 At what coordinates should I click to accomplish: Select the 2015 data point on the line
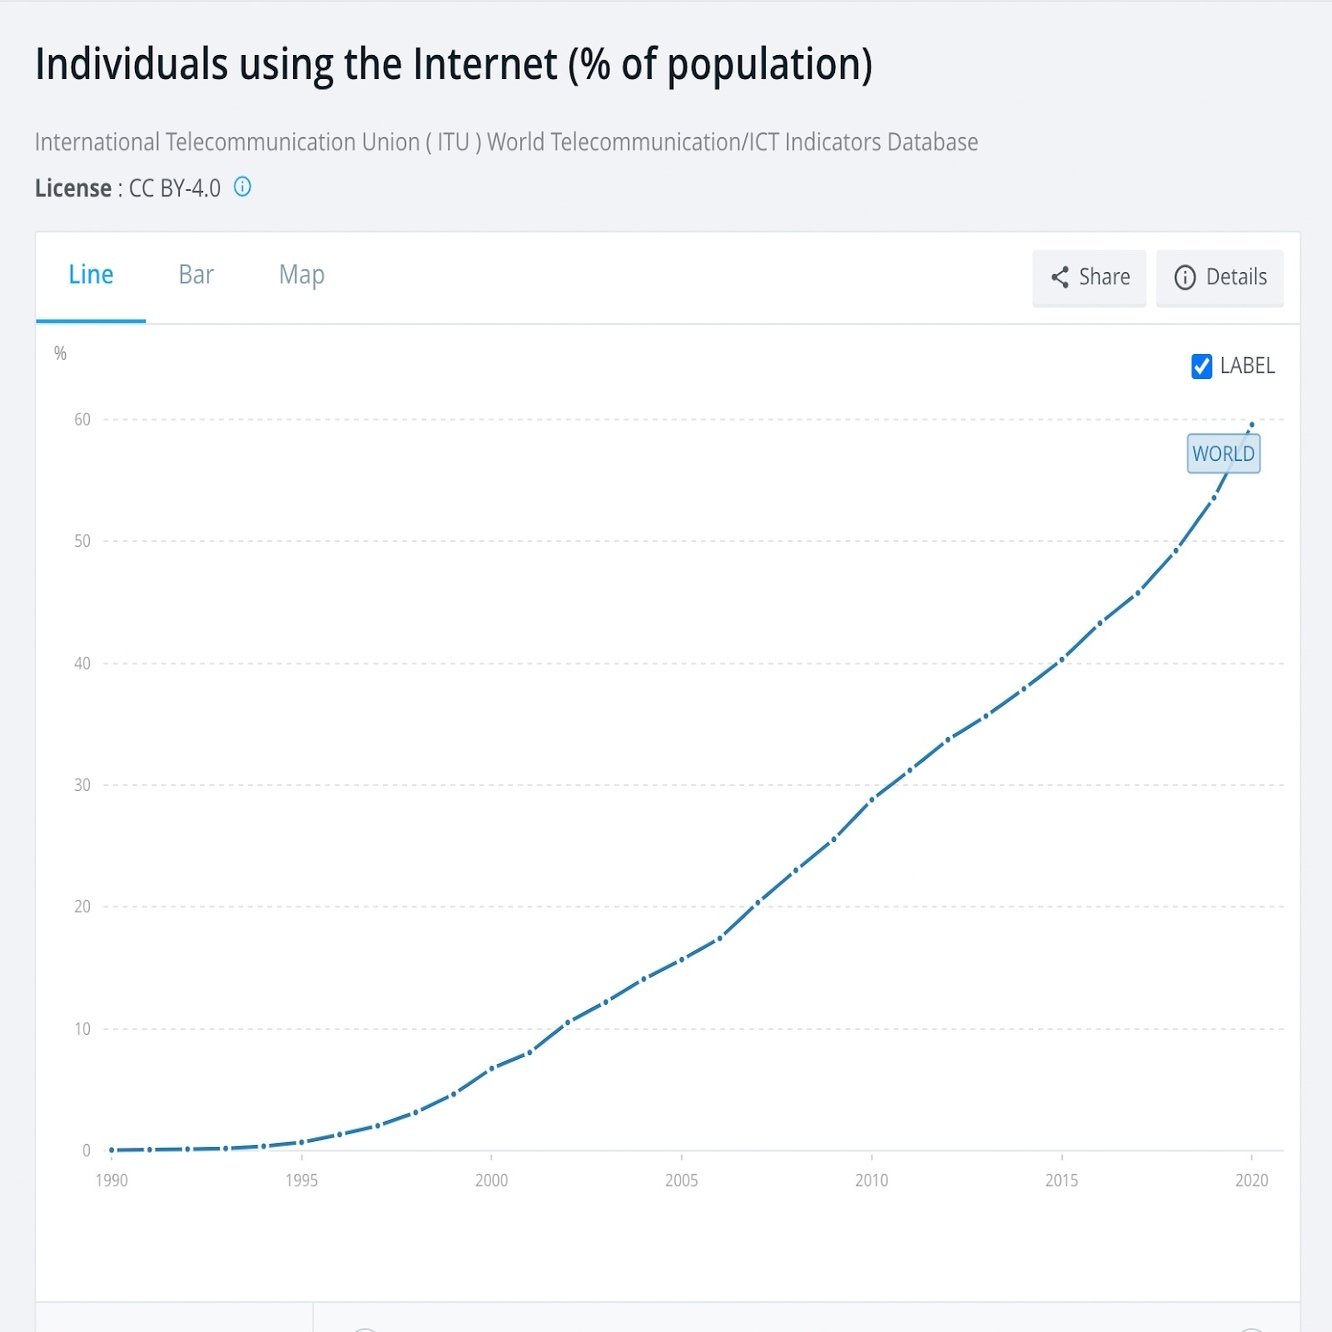click(1062, 660)
